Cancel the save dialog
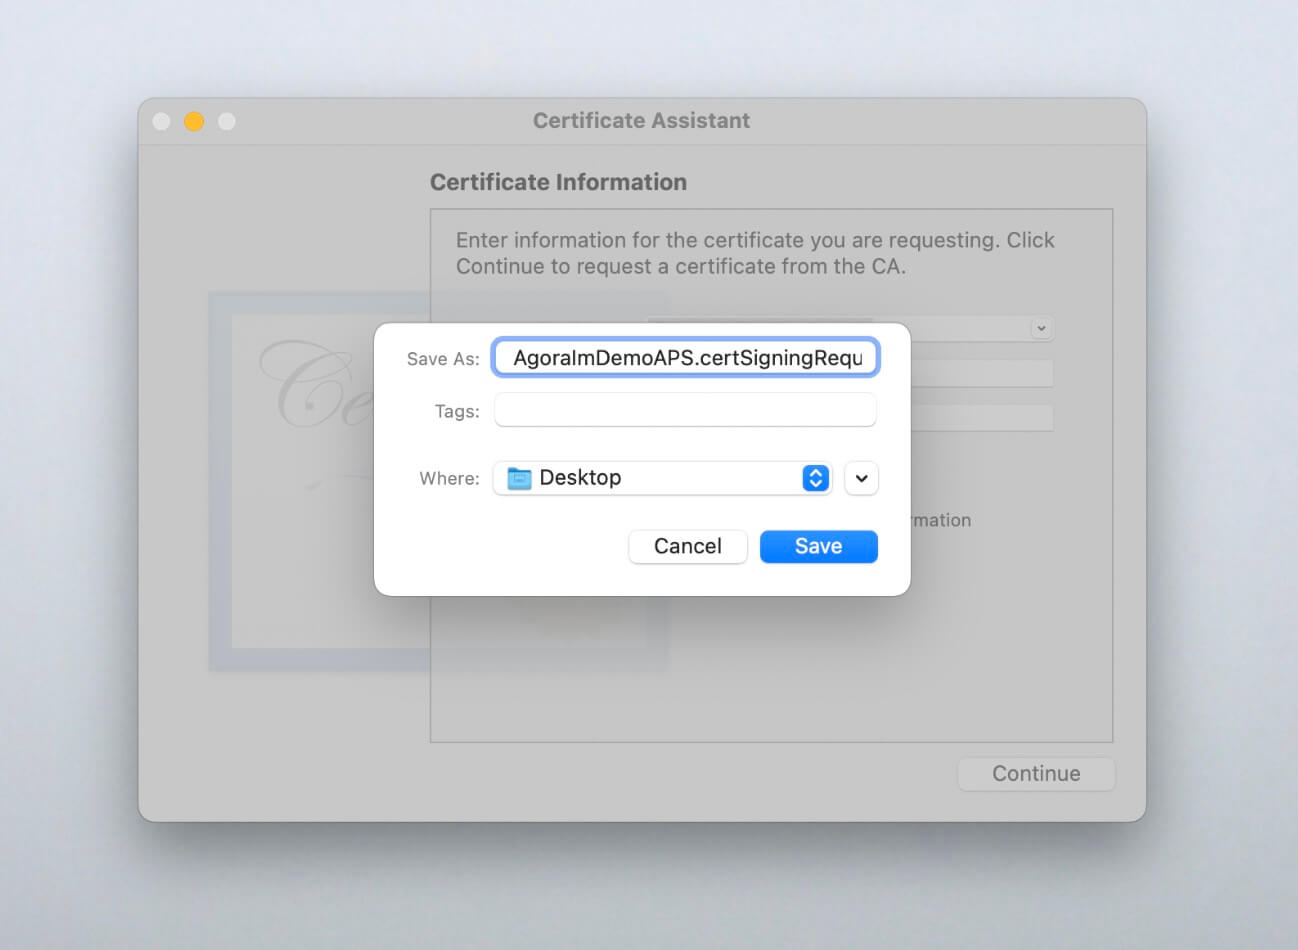The width and height of the screenshot is (1298, 950). click(687, 546)
